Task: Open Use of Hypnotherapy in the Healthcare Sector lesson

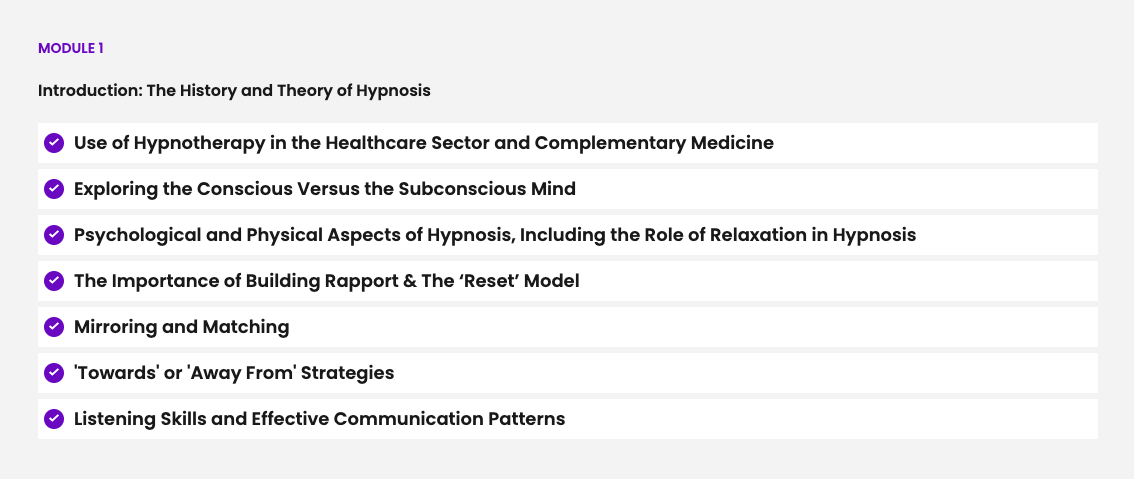Action: [x=424, y=143]
